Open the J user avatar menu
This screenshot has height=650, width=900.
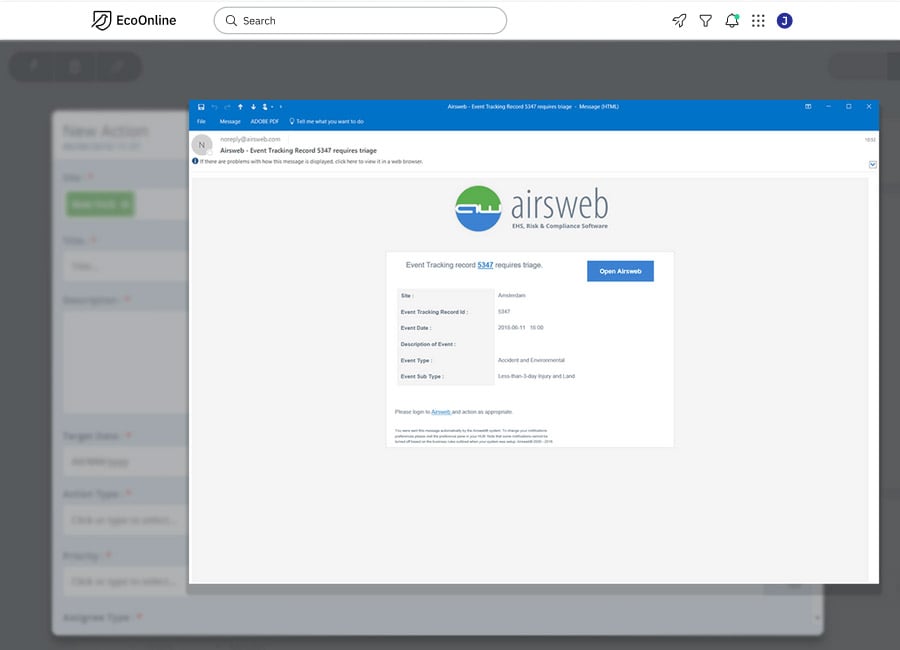coord(784,21)
